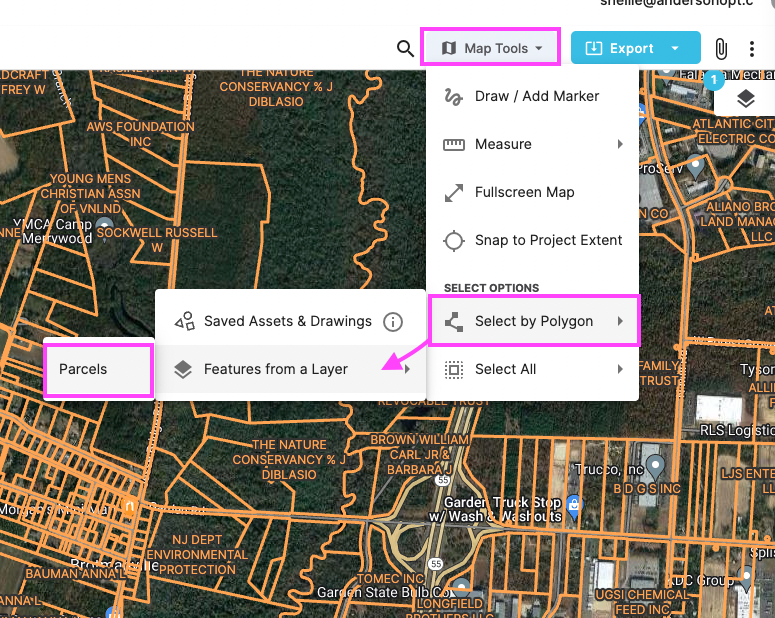Choose Features from a Layer

(290, 369)
